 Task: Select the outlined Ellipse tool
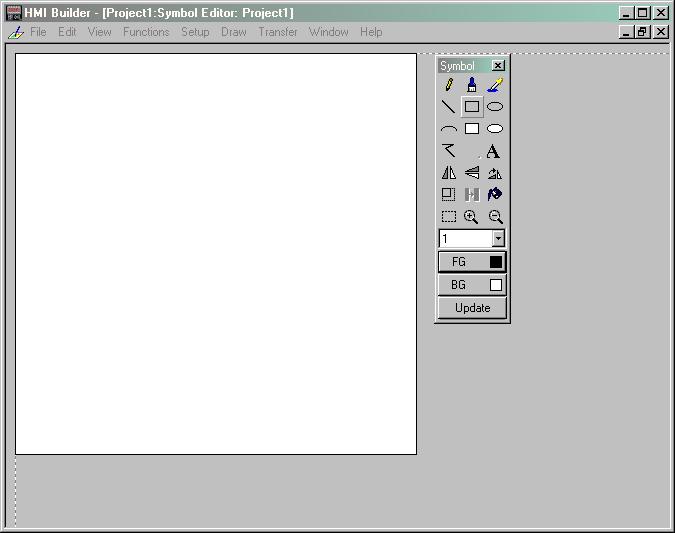pyautogui.click(x=495, y=106)
